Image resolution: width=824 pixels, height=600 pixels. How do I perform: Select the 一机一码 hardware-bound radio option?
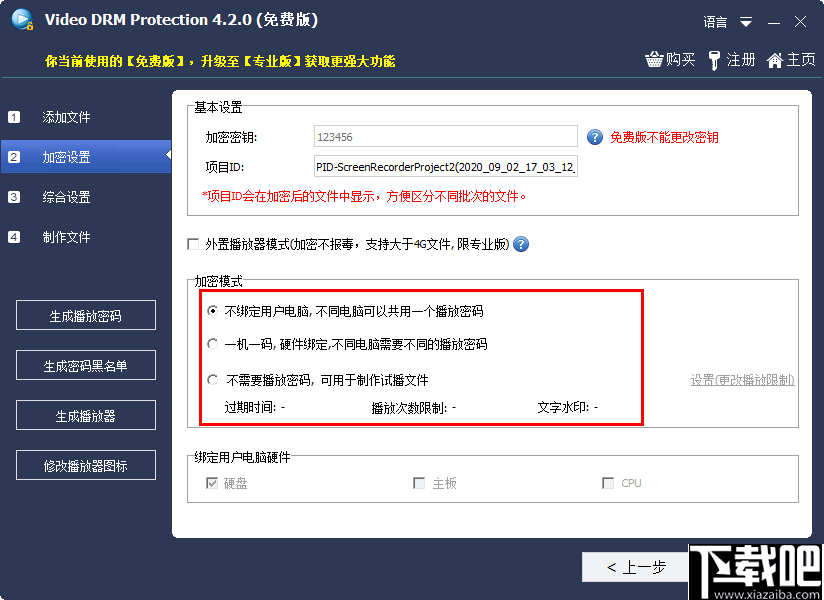[212, 342]
